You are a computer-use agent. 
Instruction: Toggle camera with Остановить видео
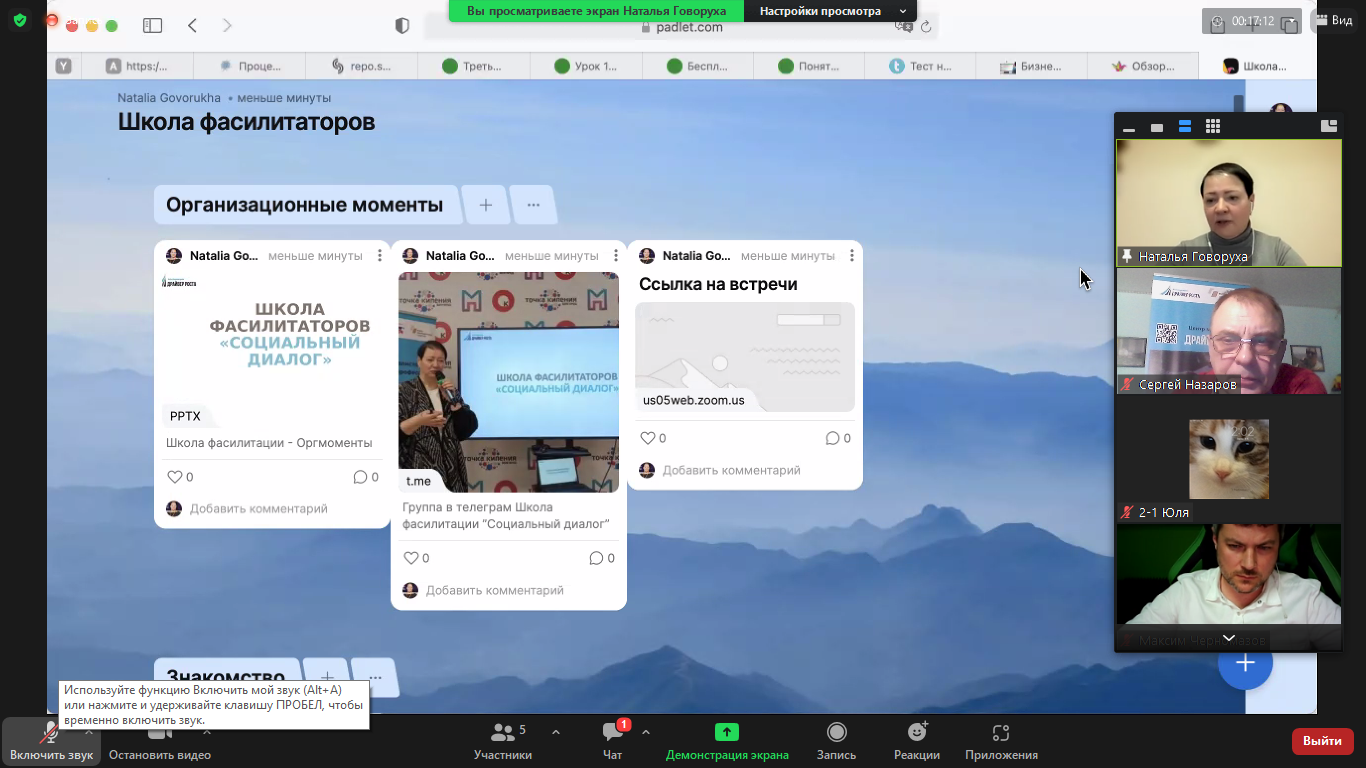point(160,740)
